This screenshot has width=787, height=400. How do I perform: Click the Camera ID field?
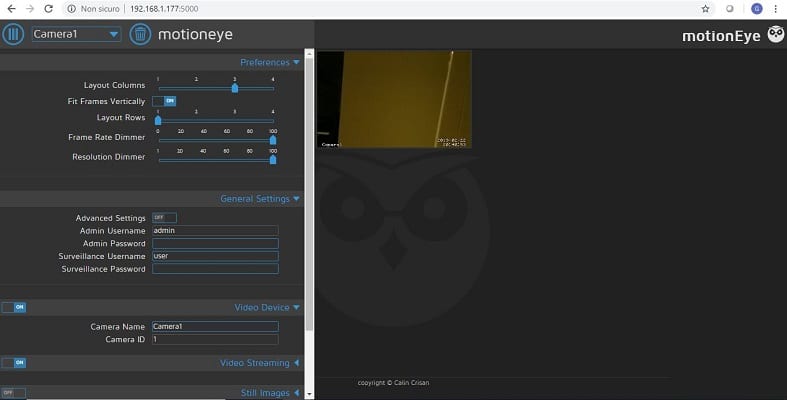tap(215, 339)
